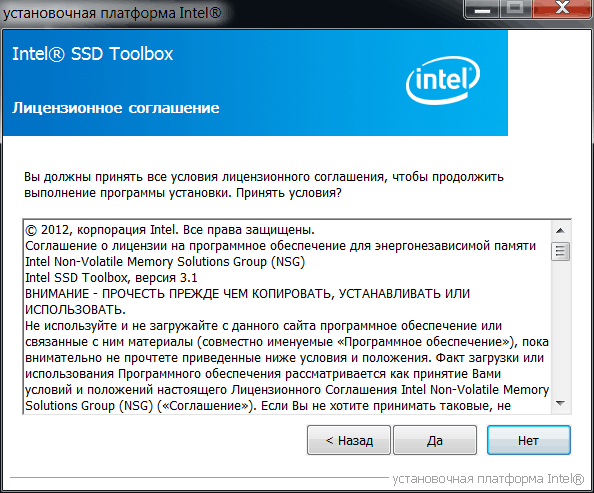This screenshot has width=594, height=493.
Task: Click the 'Intel Non-Volatile Memory Solutions Group (NSG)' line
Action: coord(165,262)
